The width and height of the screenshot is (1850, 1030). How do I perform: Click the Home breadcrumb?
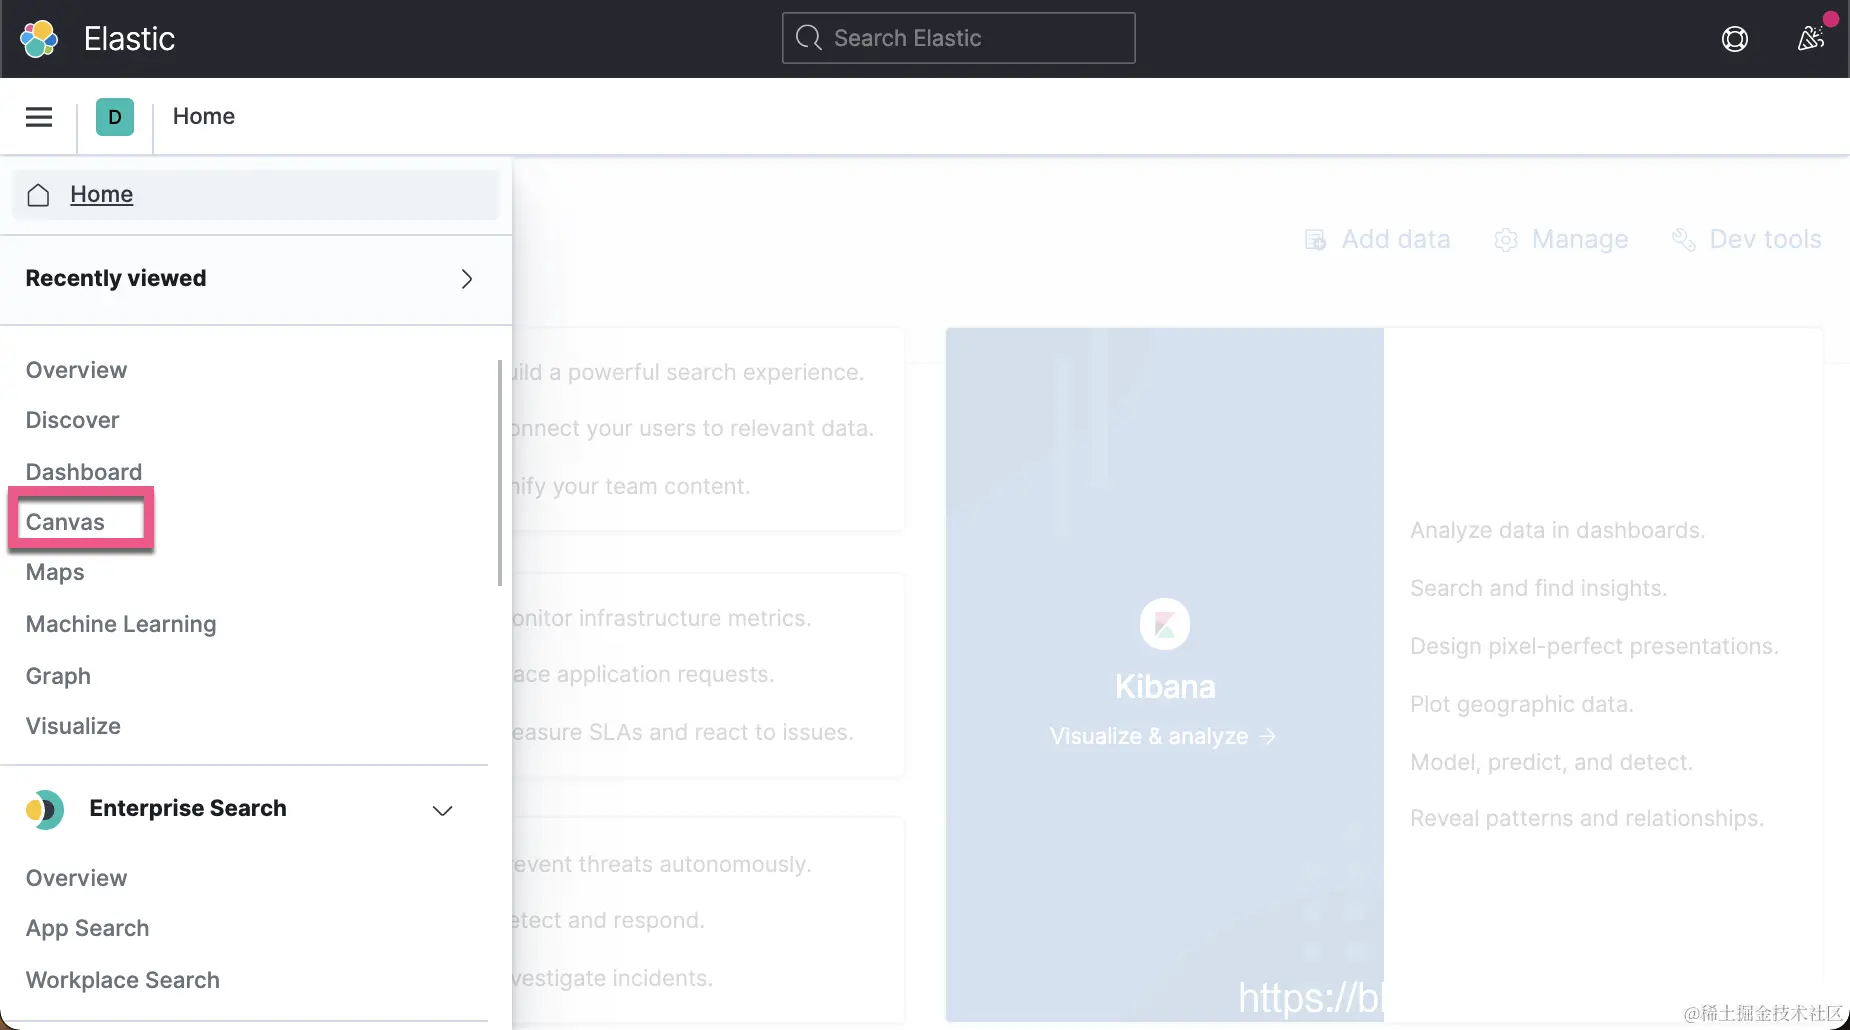pyautogui.click(x=203, y=117)
